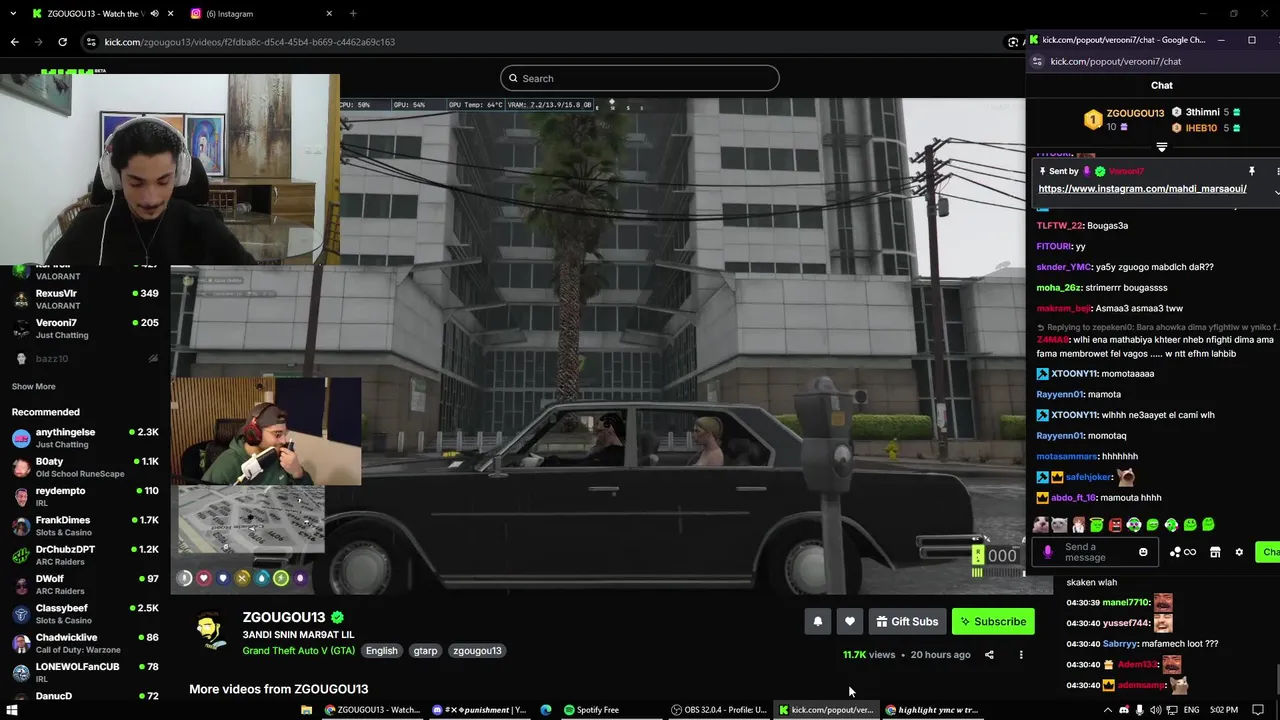
Task: Open reydempto recommended channel
Action: (85, 496)
